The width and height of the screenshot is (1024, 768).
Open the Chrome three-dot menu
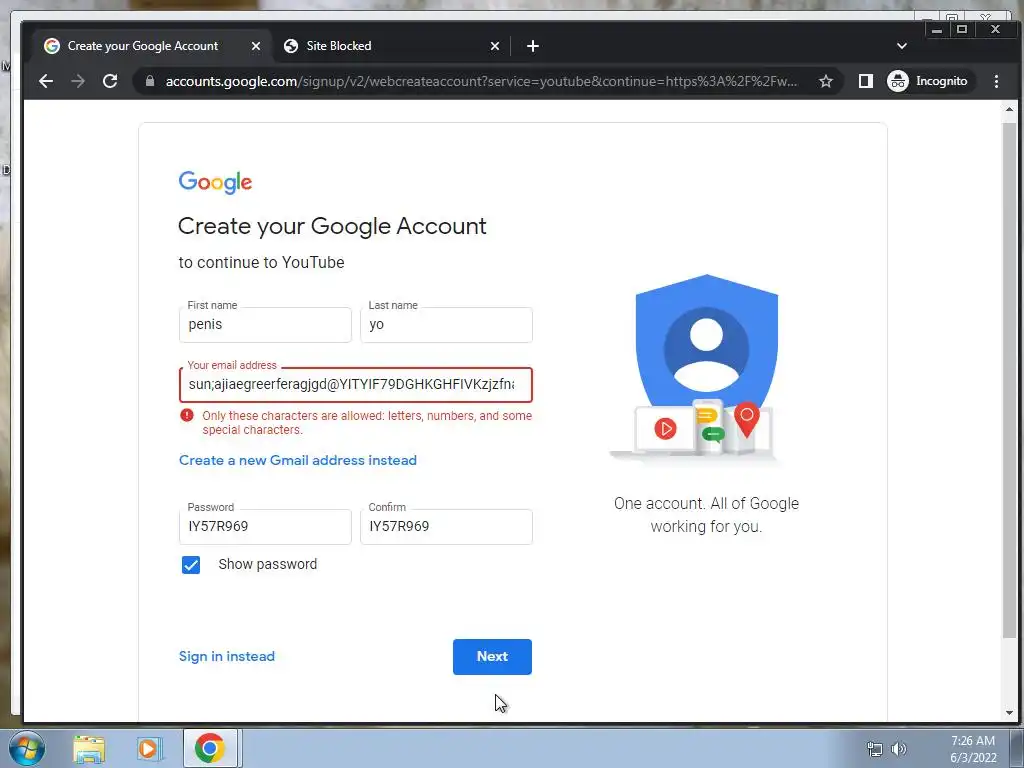pyautogui.click(x=996, y=81)
